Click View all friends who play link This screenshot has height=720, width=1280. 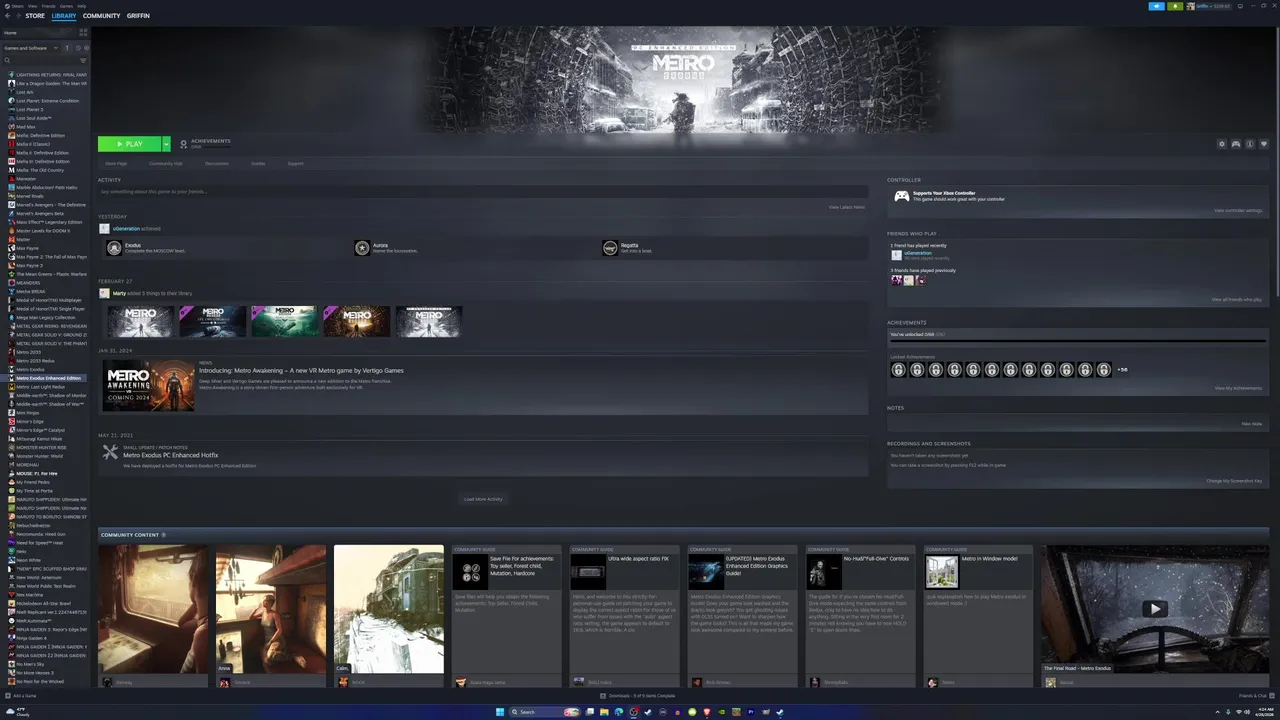[1237, 299]
